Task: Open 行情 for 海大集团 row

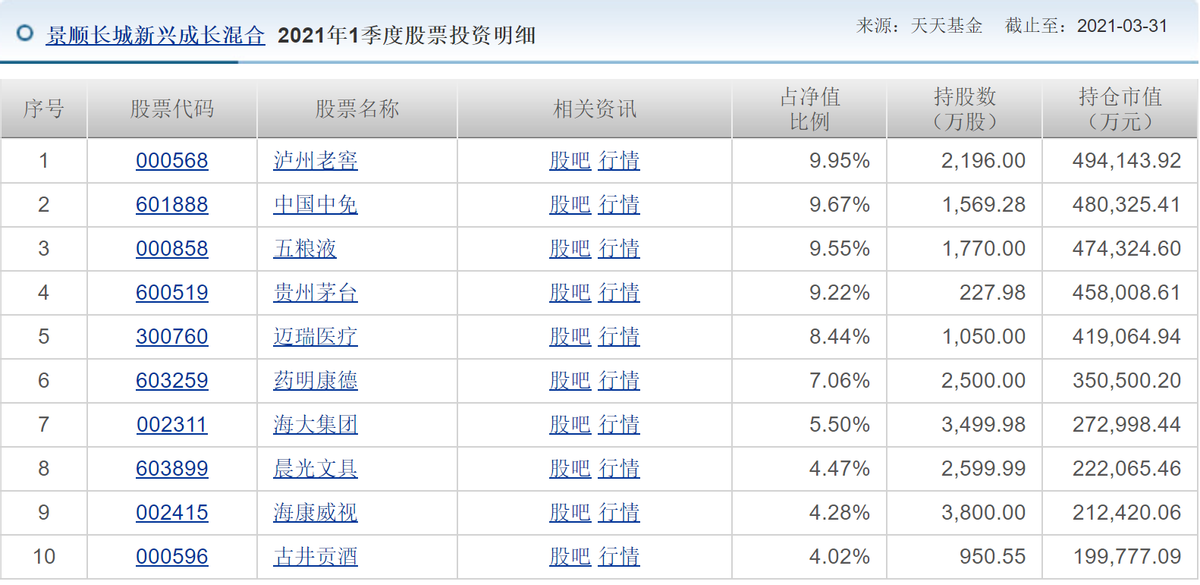Action: (x=620, y=425)
